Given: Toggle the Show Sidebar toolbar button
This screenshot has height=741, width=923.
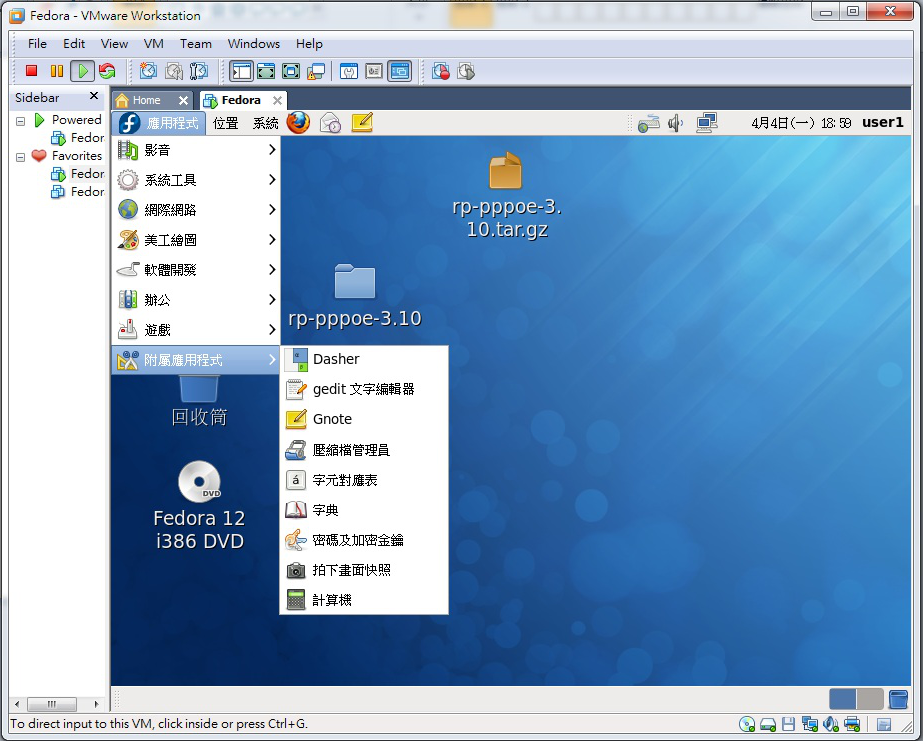Looking at the screenshot, I should click(241, 71).
